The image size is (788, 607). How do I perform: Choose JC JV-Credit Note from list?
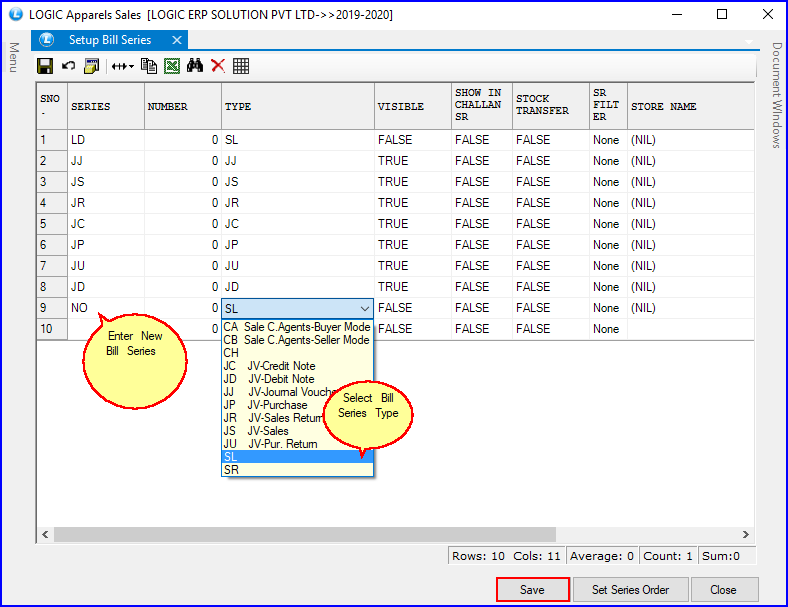click(297, 366)
